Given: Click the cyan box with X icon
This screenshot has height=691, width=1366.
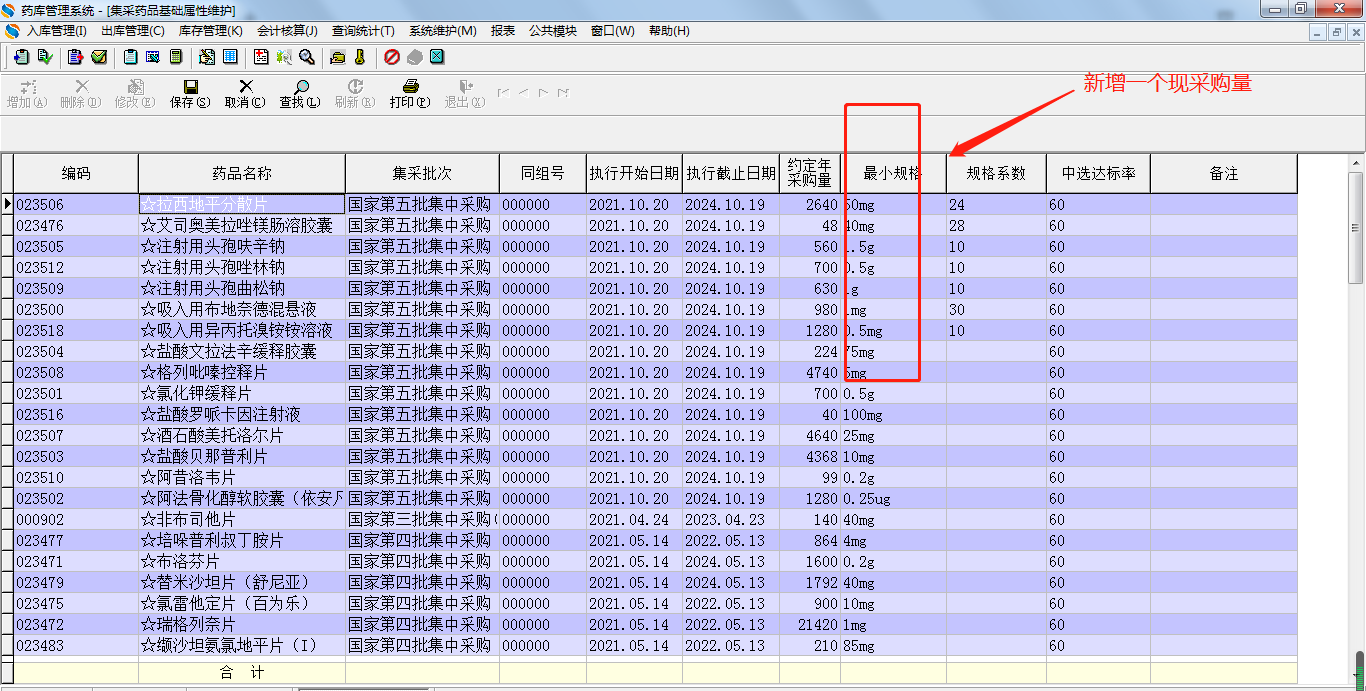Looking at the screenshot, I should pos(437,57).
